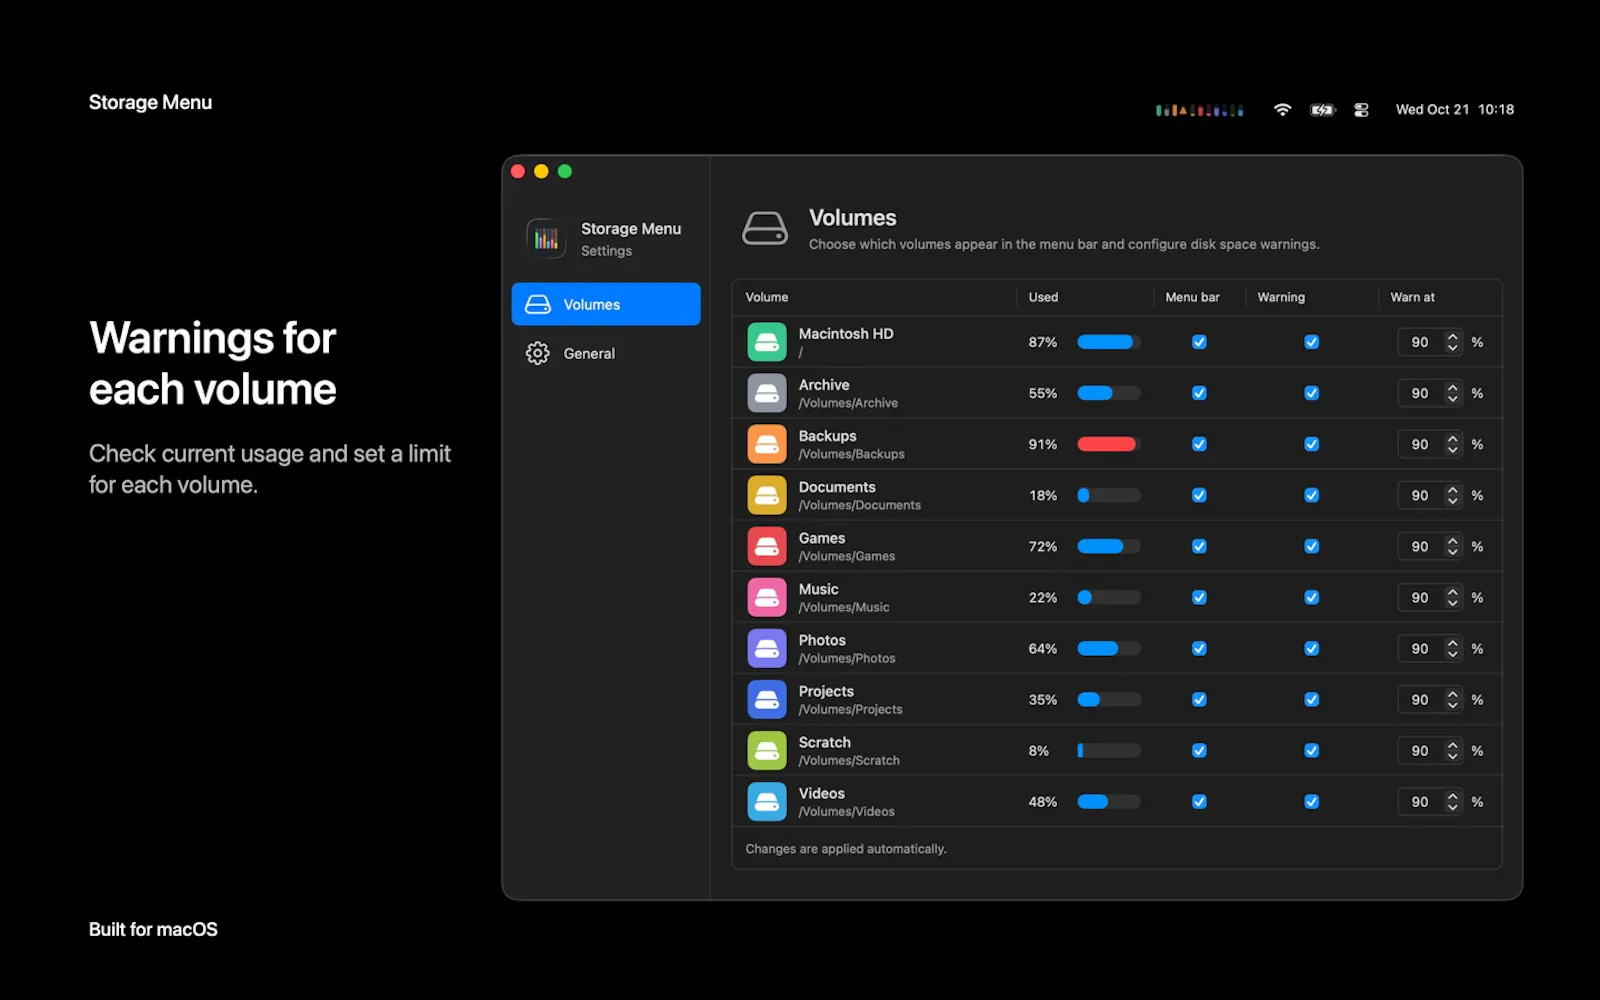Screen dimensions: 1600x1000
Task: Click the Archive gray drive icon
Action: pyautogui.click(x=767, y=393)
